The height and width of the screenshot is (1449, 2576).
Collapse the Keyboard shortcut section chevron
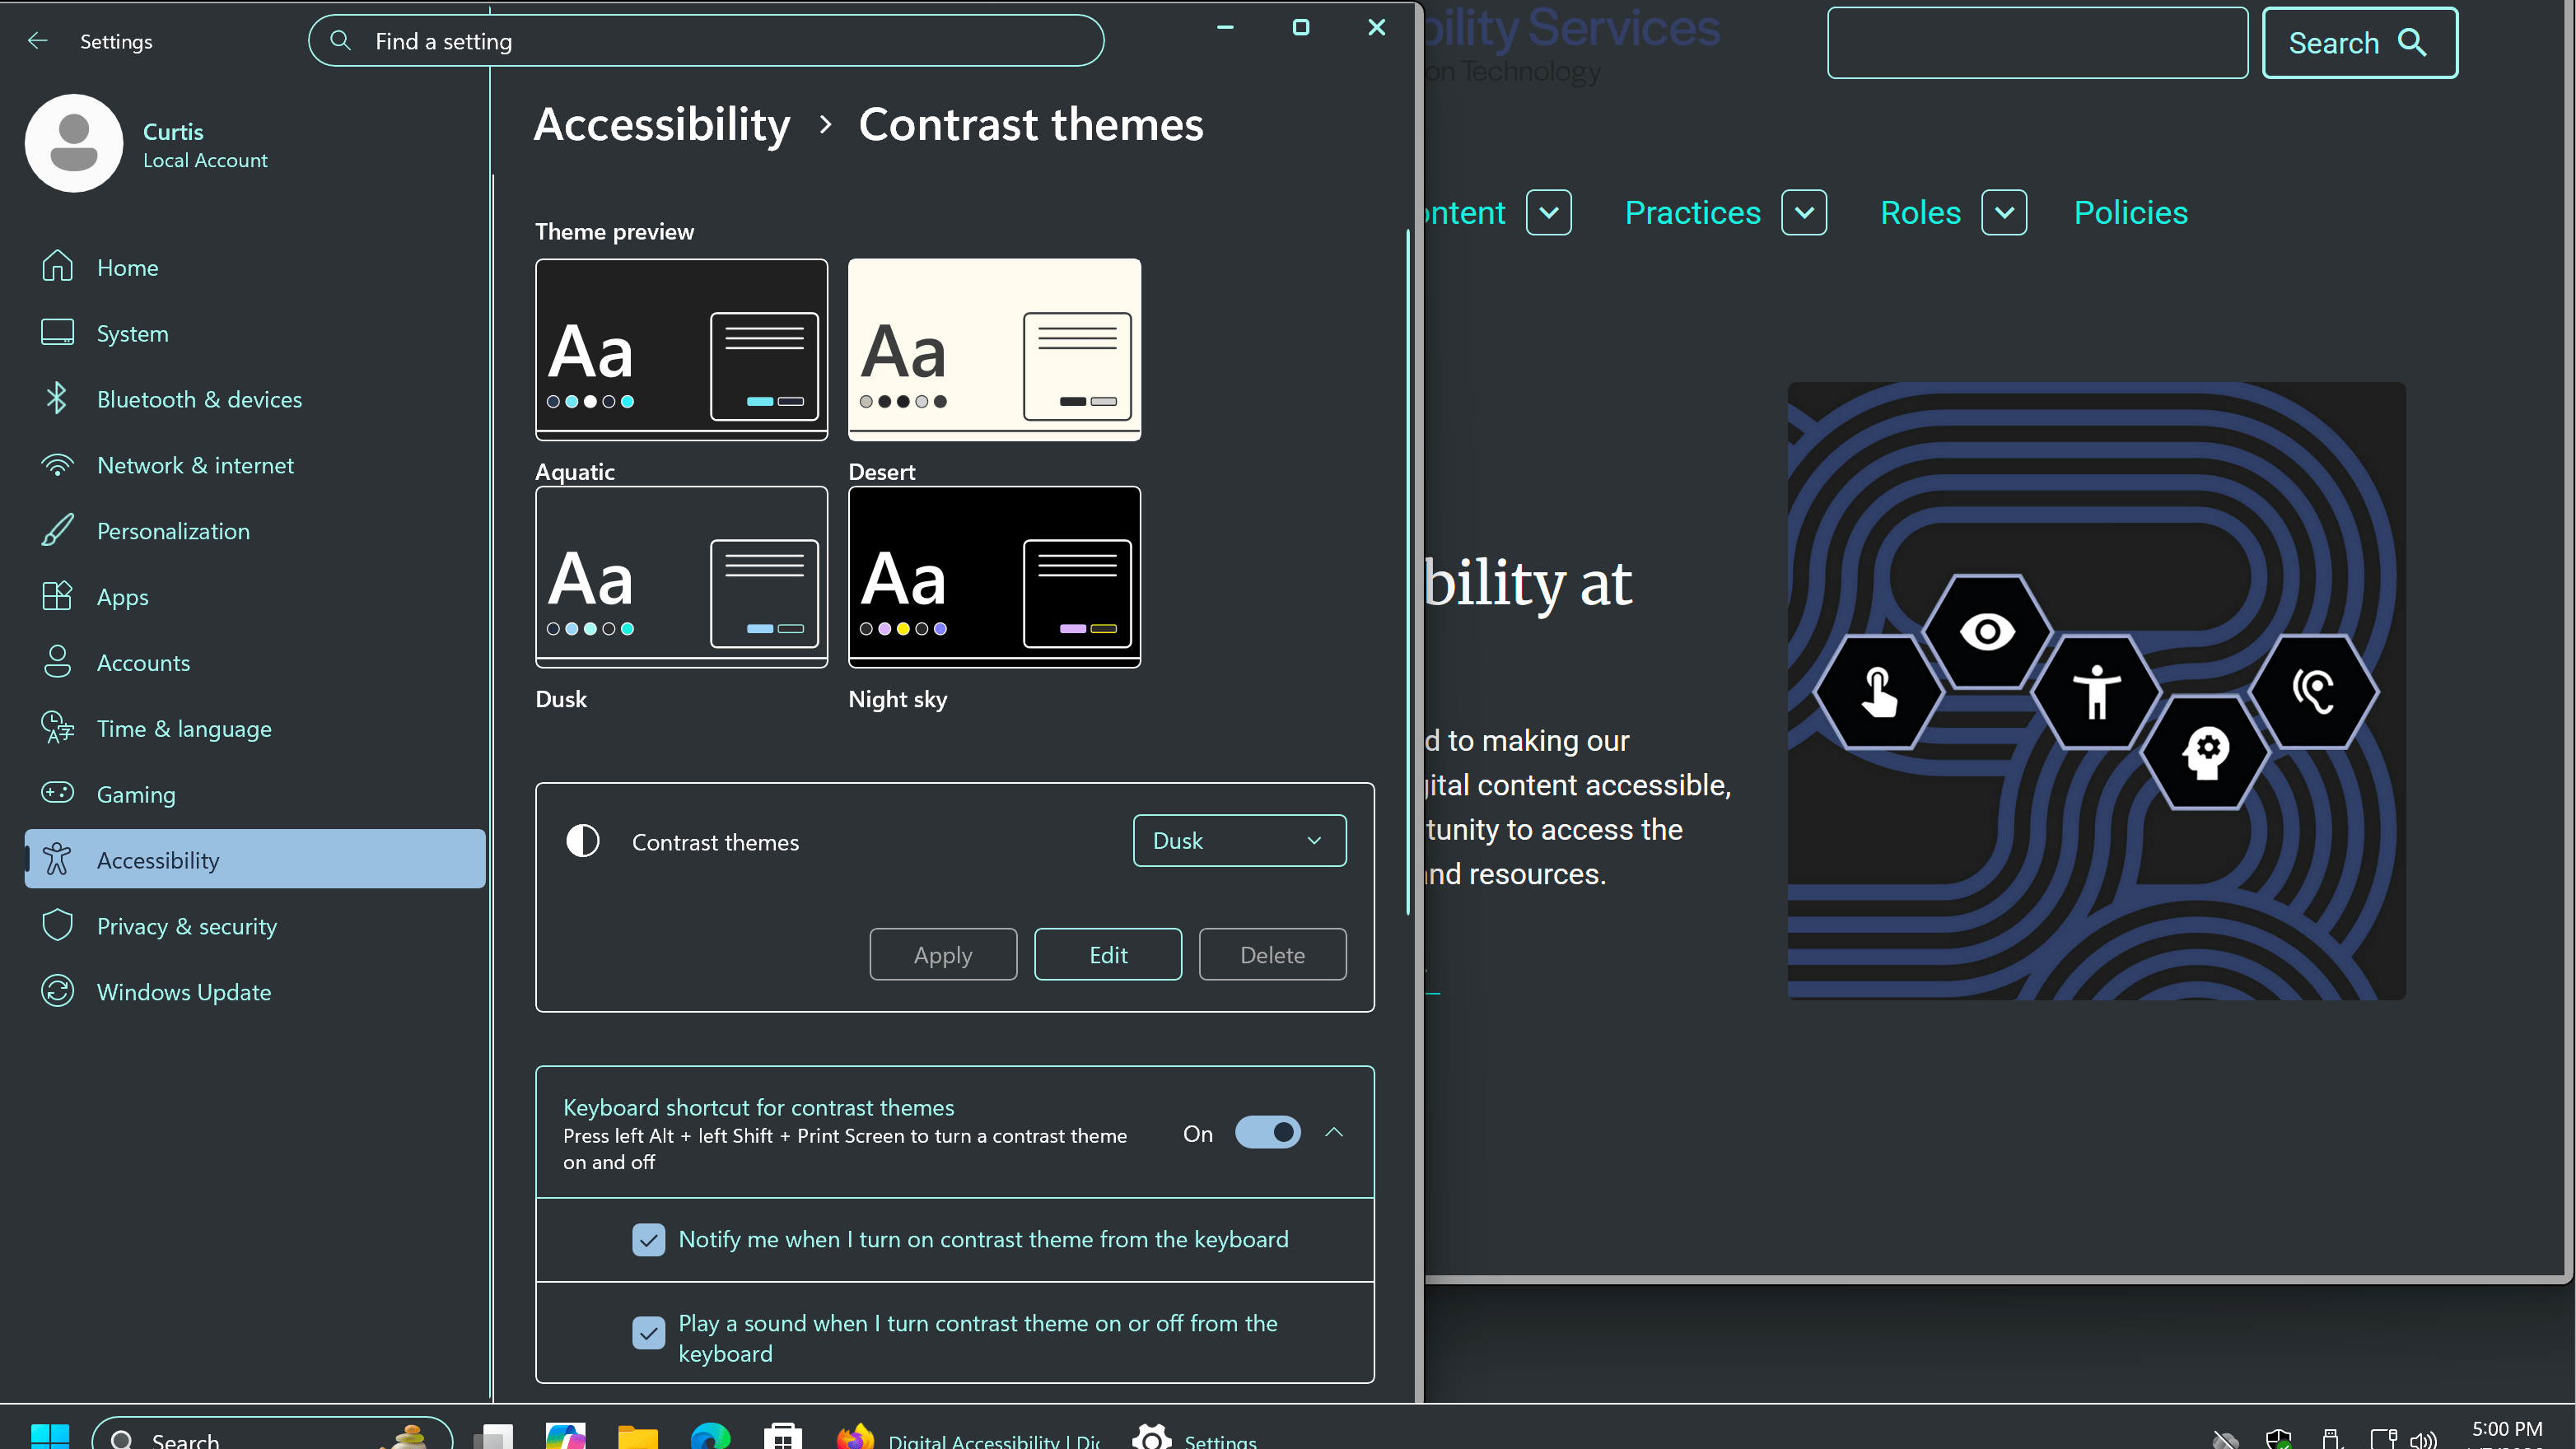(x=1334, y=1133)
